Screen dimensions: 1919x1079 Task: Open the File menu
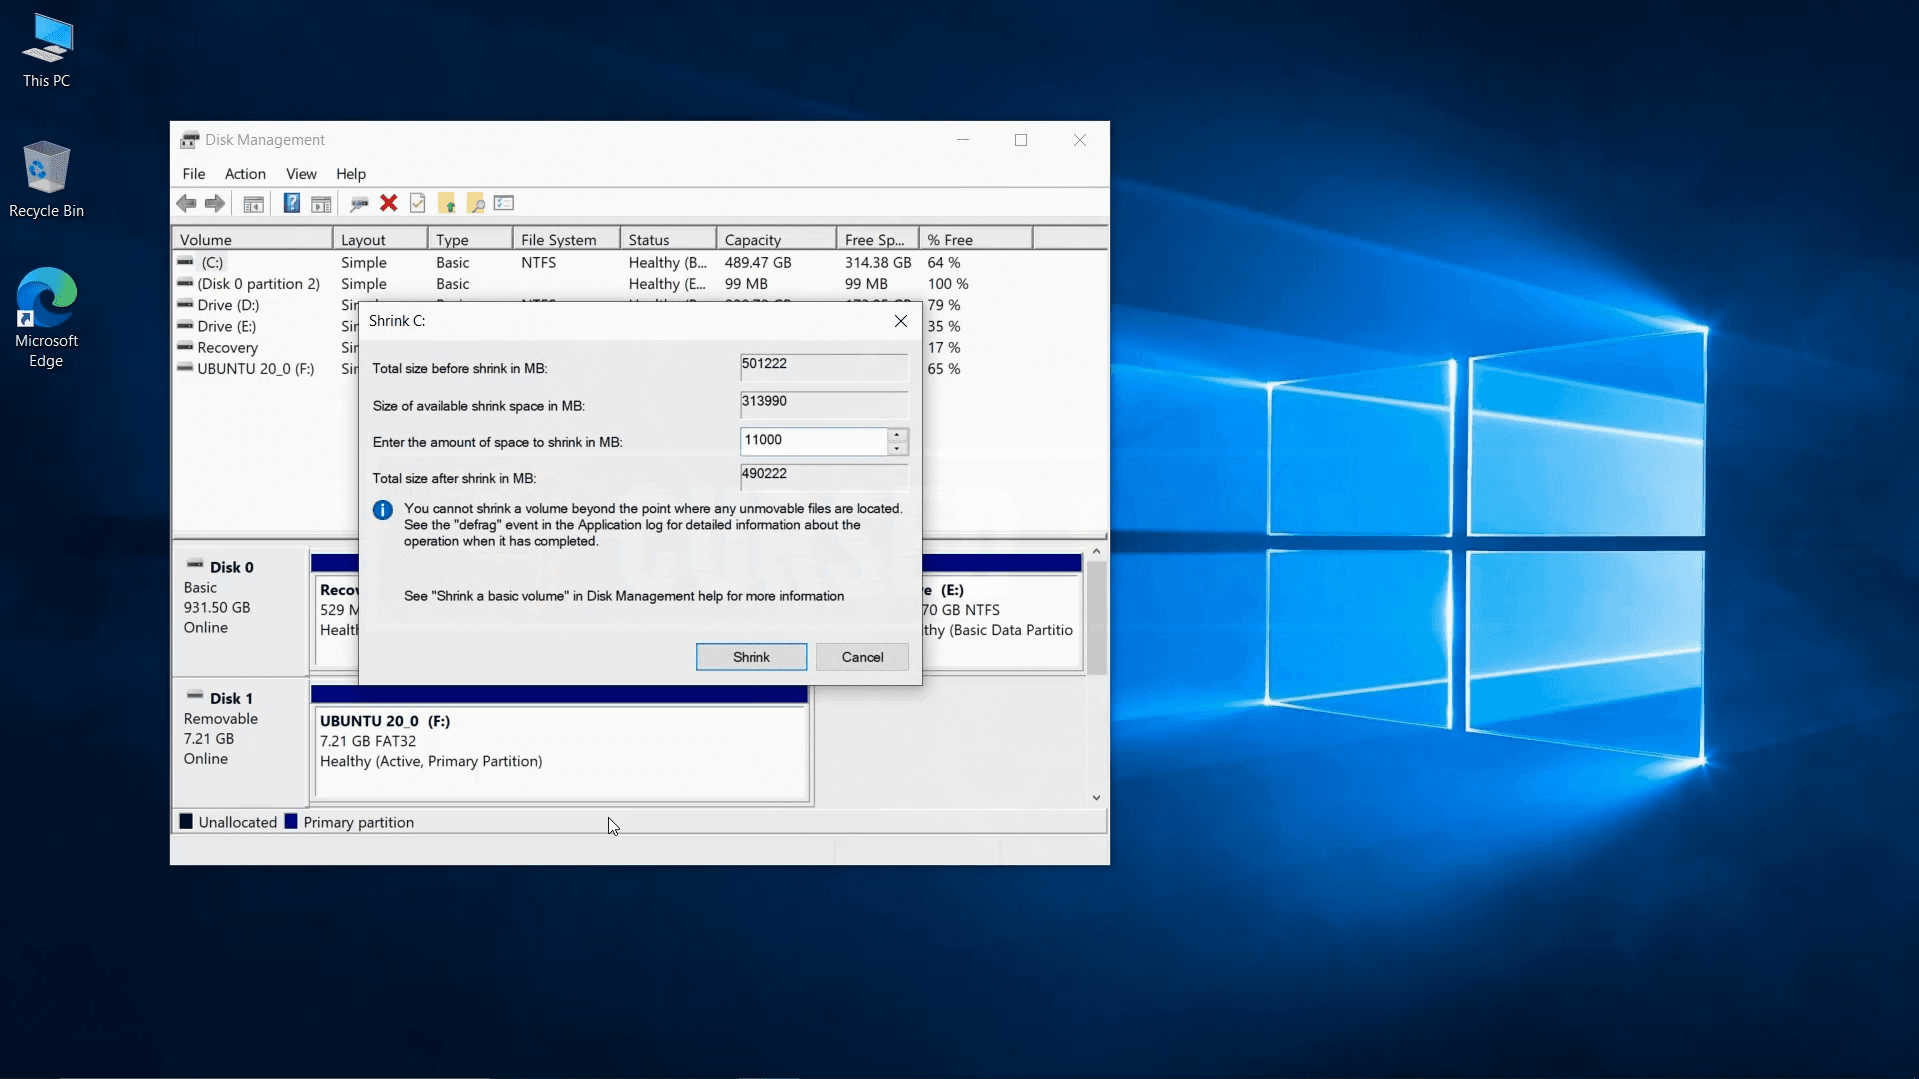(194, 174)
